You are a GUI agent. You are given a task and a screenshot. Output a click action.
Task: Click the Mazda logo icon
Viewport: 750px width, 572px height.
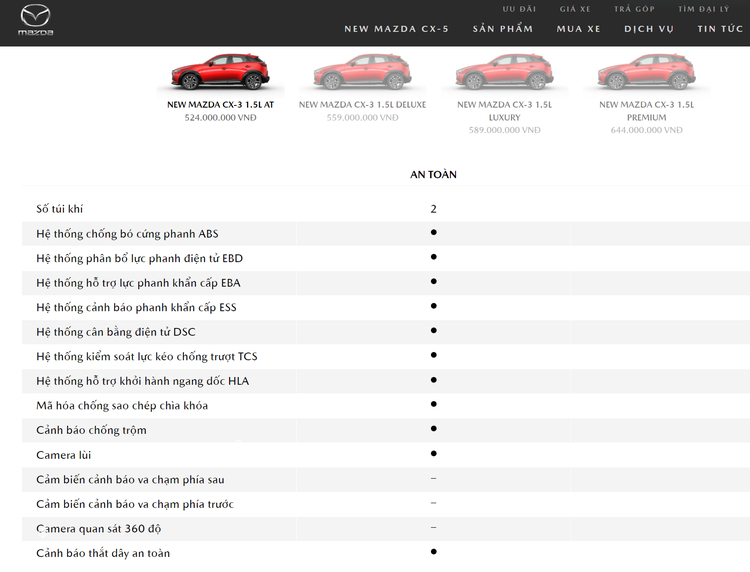click(35, 20)
